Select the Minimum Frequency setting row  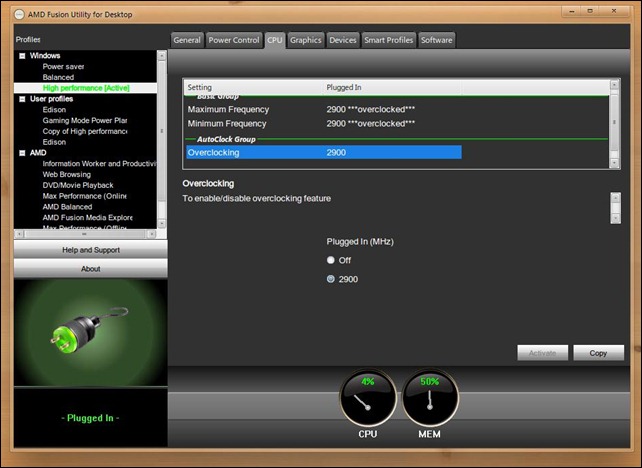click(323, 124)
